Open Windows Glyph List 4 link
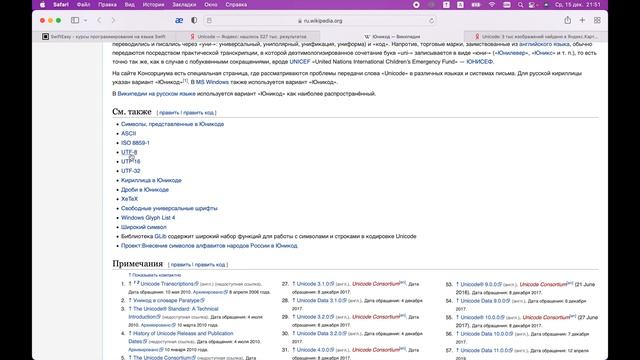The image size is (640, 360). (x=148, y=218)
